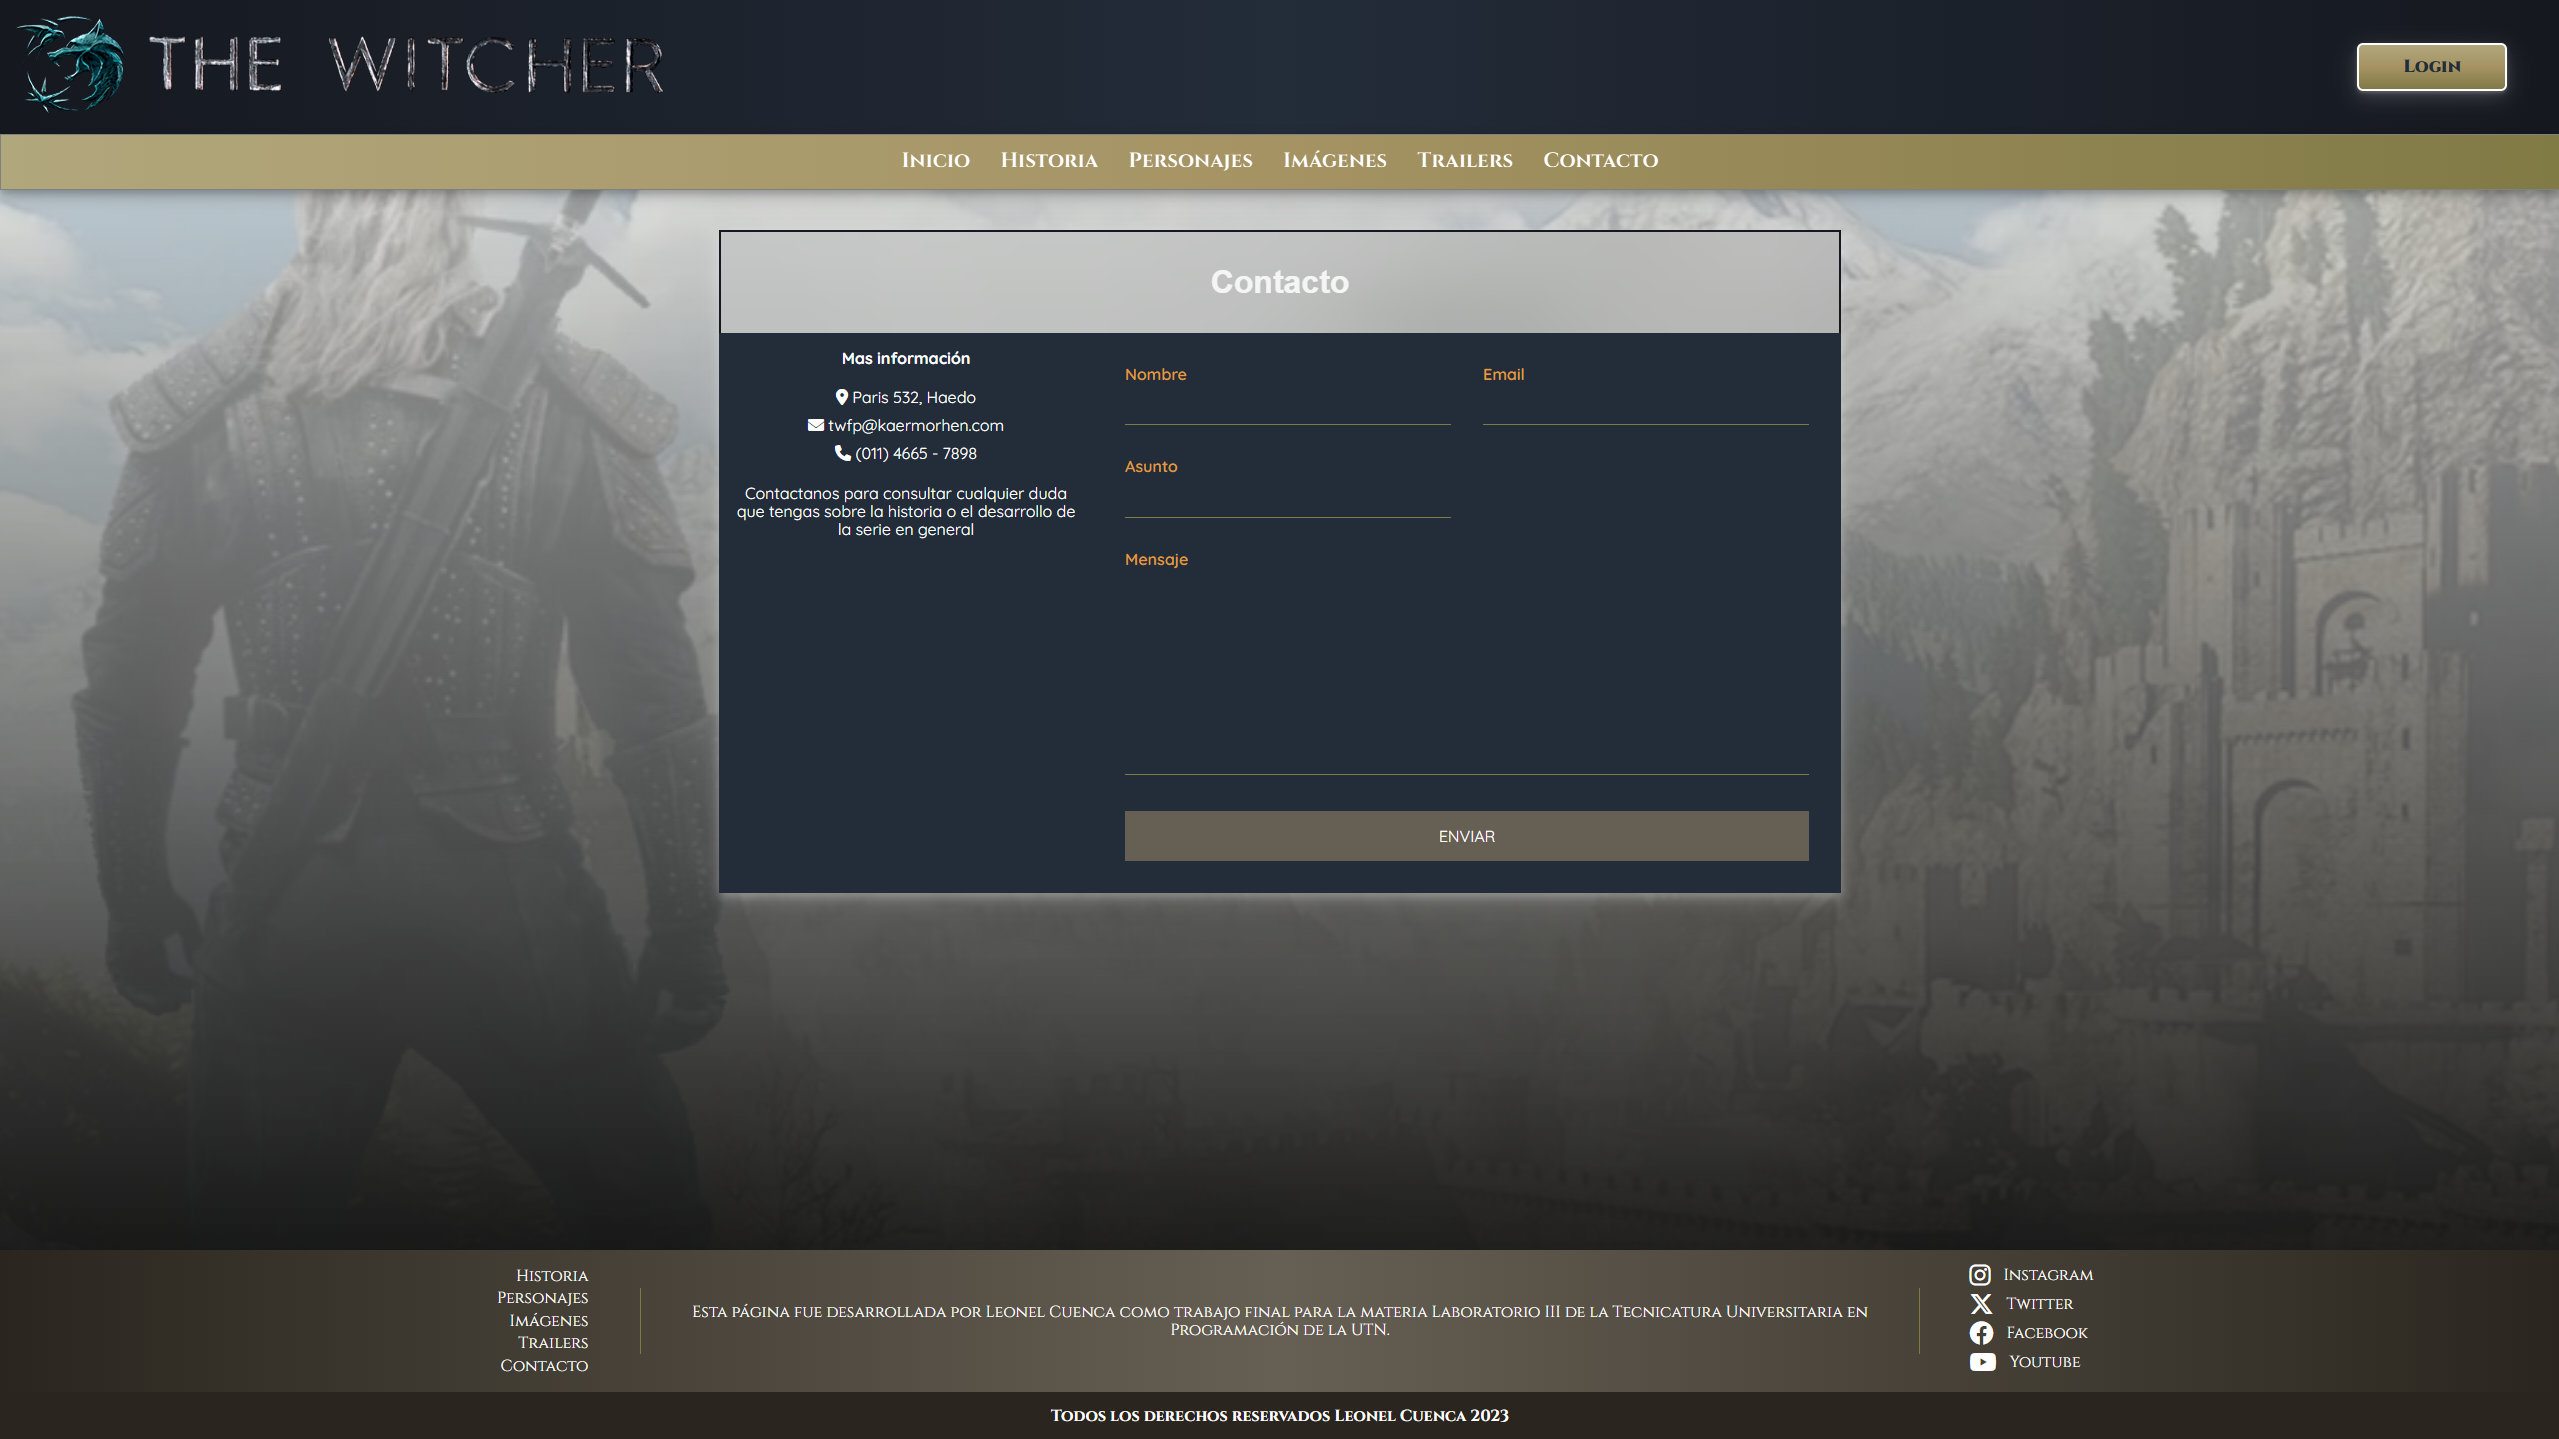This screenshot has width=2559, height=1439.
Task: Open the Instagram text link in footer
Action: pos(2048,1275)
